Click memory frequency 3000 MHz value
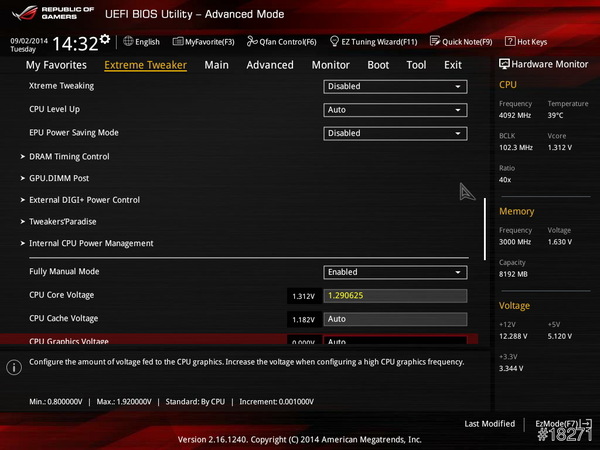 click(x=515, y=242)
